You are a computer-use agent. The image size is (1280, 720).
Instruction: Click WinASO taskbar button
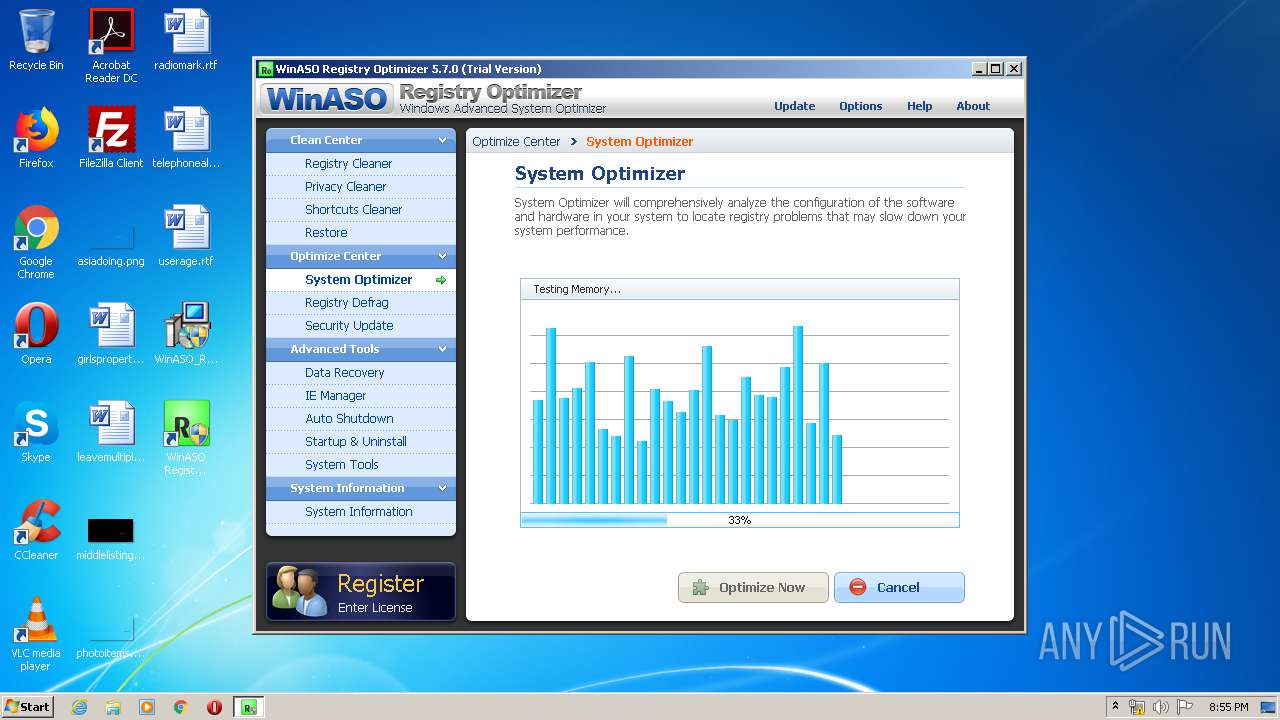[x=249, y=707]
